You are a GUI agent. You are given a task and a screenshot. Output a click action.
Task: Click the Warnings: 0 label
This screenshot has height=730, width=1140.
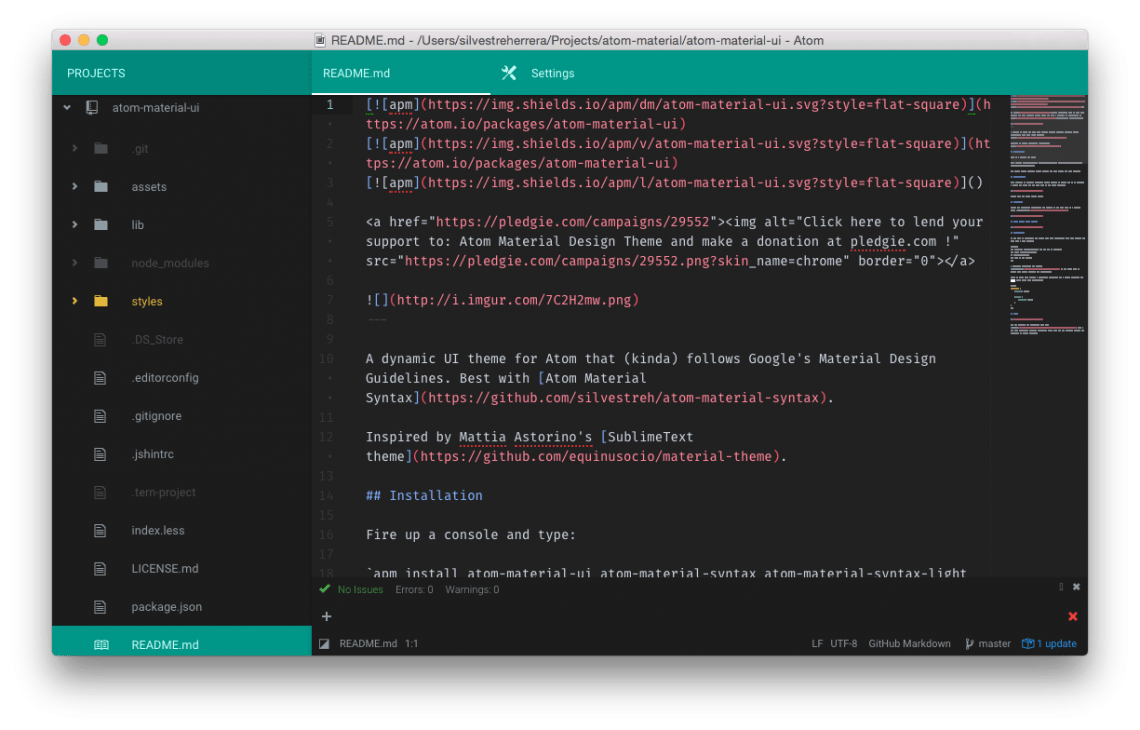pos(472,590)
